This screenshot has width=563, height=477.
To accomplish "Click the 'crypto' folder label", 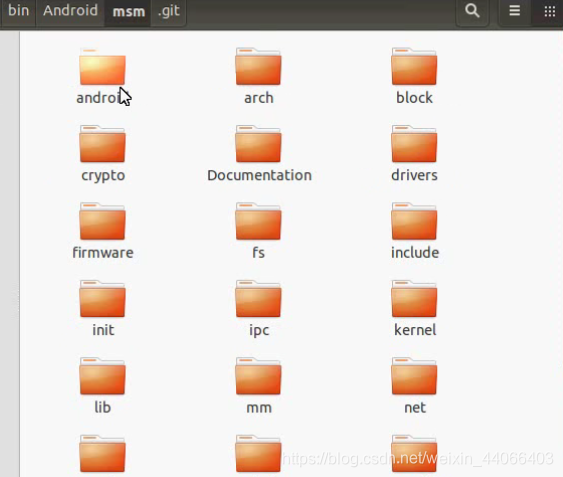I will [103, 176].
